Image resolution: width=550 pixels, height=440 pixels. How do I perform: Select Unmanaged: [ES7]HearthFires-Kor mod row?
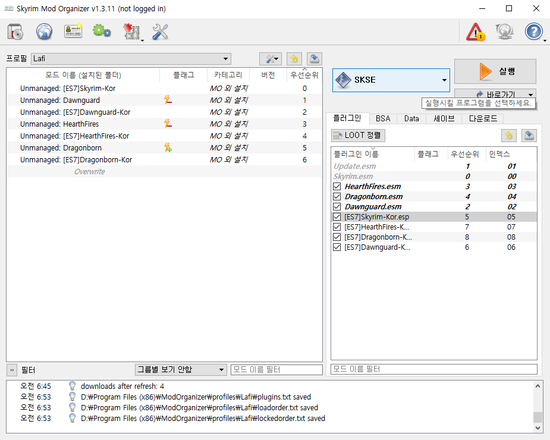pyautogui.click(x=164, y=136)
